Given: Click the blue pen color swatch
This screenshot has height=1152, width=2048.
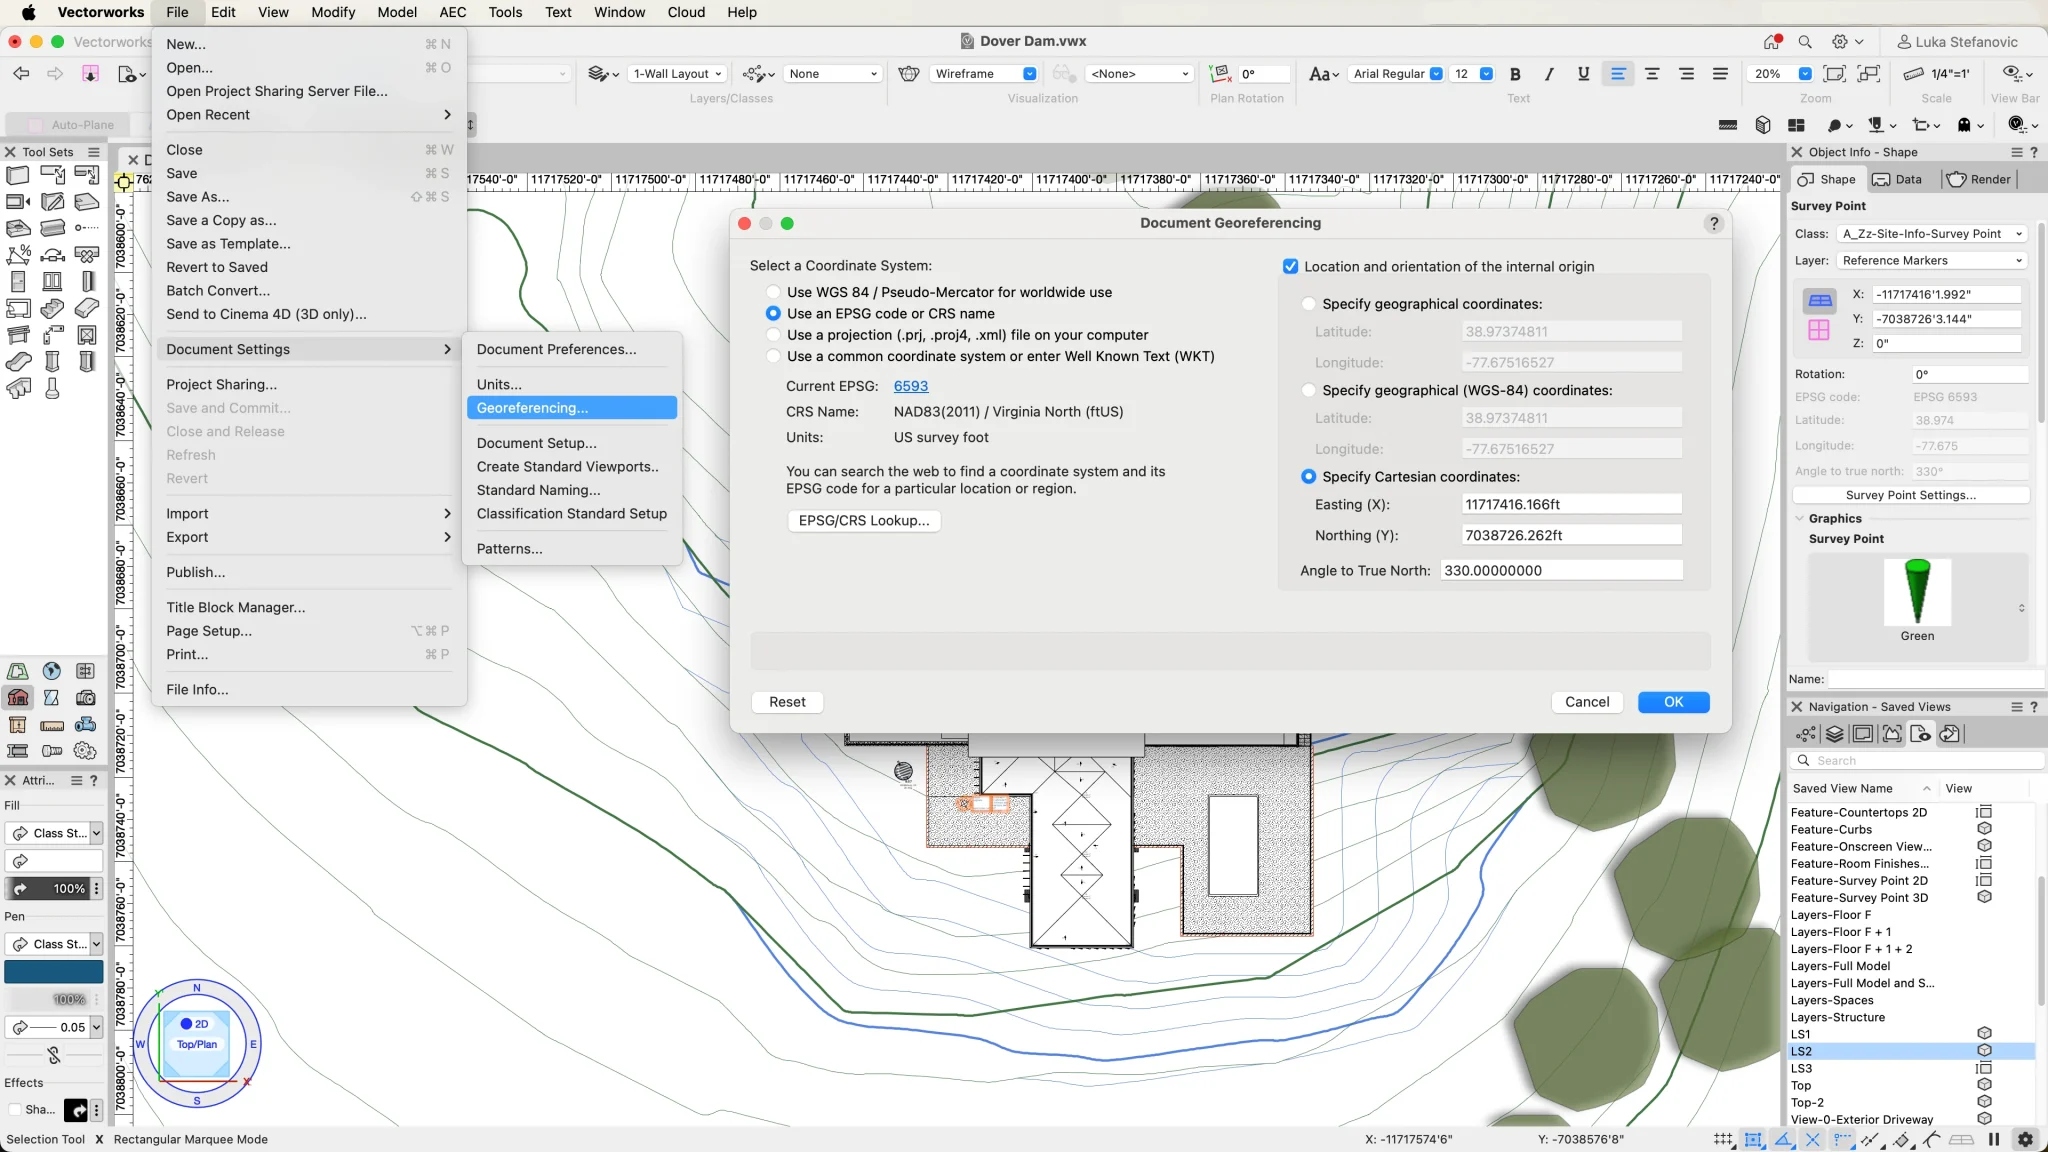Looking at the screenshot, I should click(54, 971).
